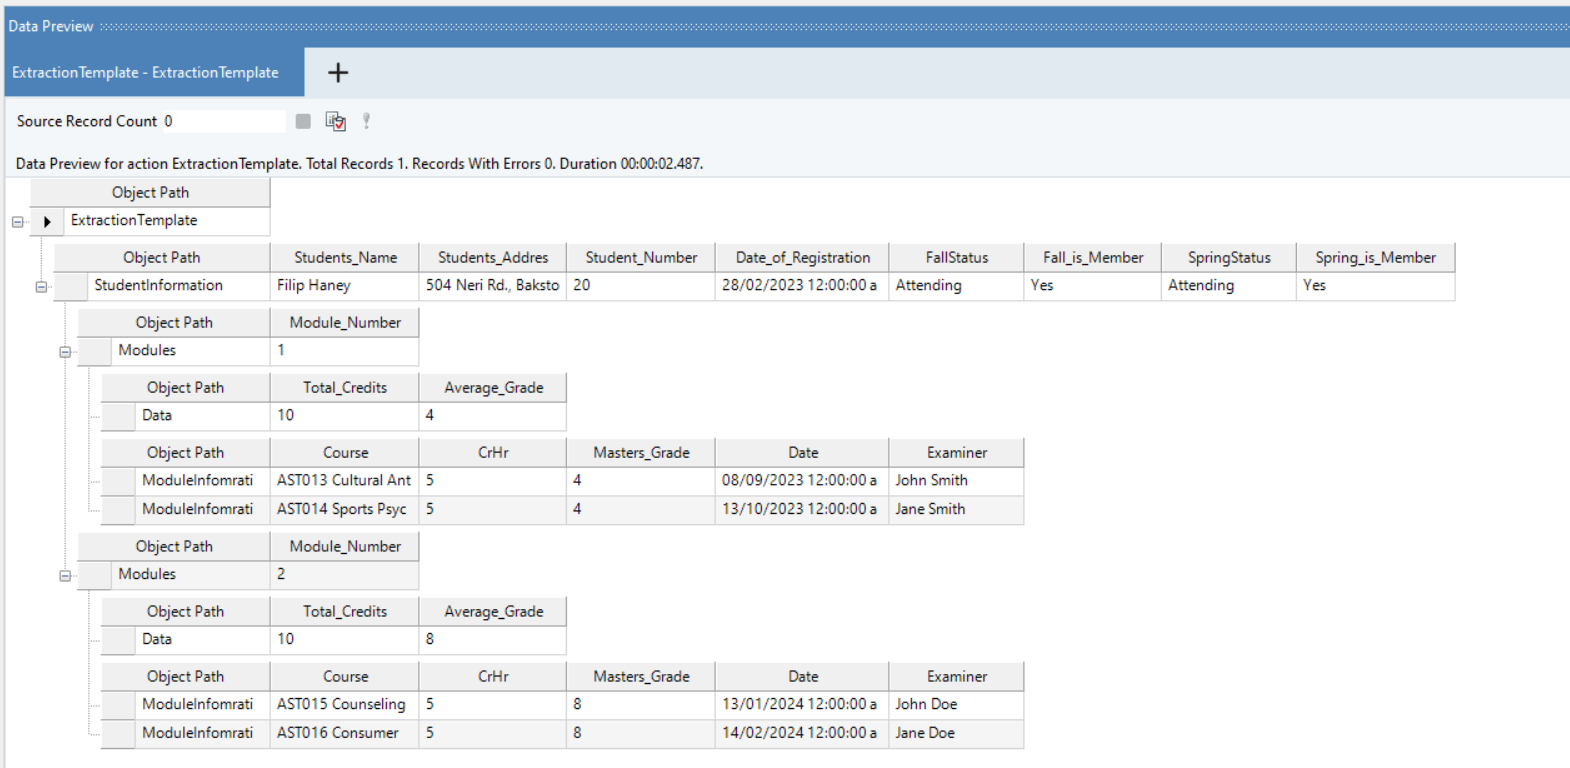The height and width of the screenshot is (768, 1570).
Task: Click the Spring_is_Member column header
Action: 1375,258
